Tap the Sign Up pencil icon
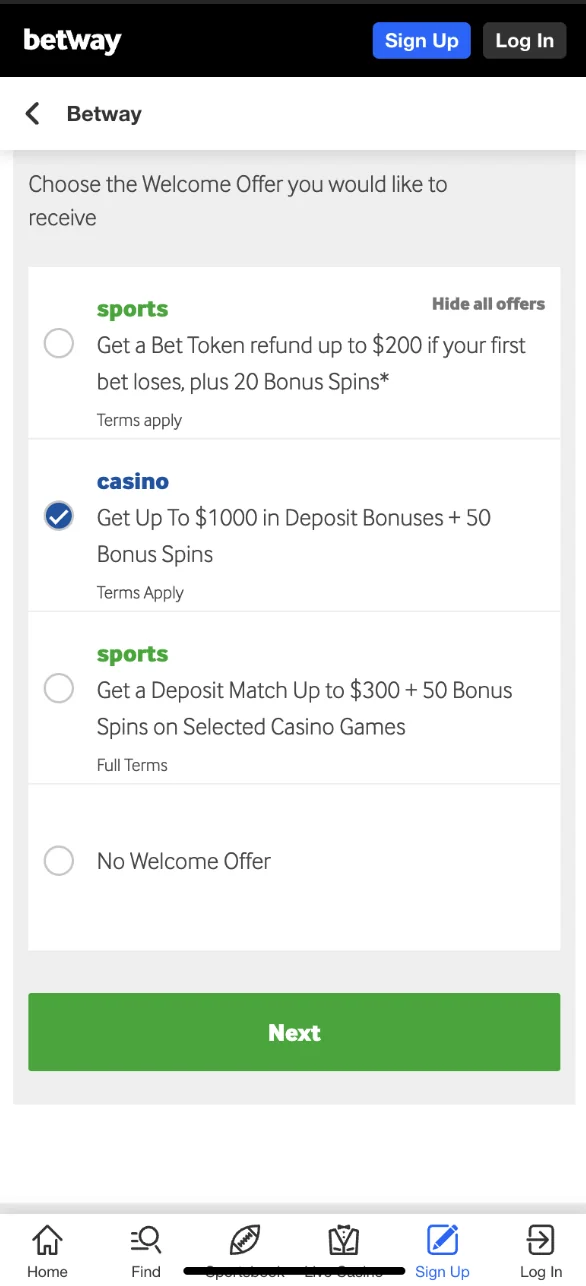 coord(442,1239)
